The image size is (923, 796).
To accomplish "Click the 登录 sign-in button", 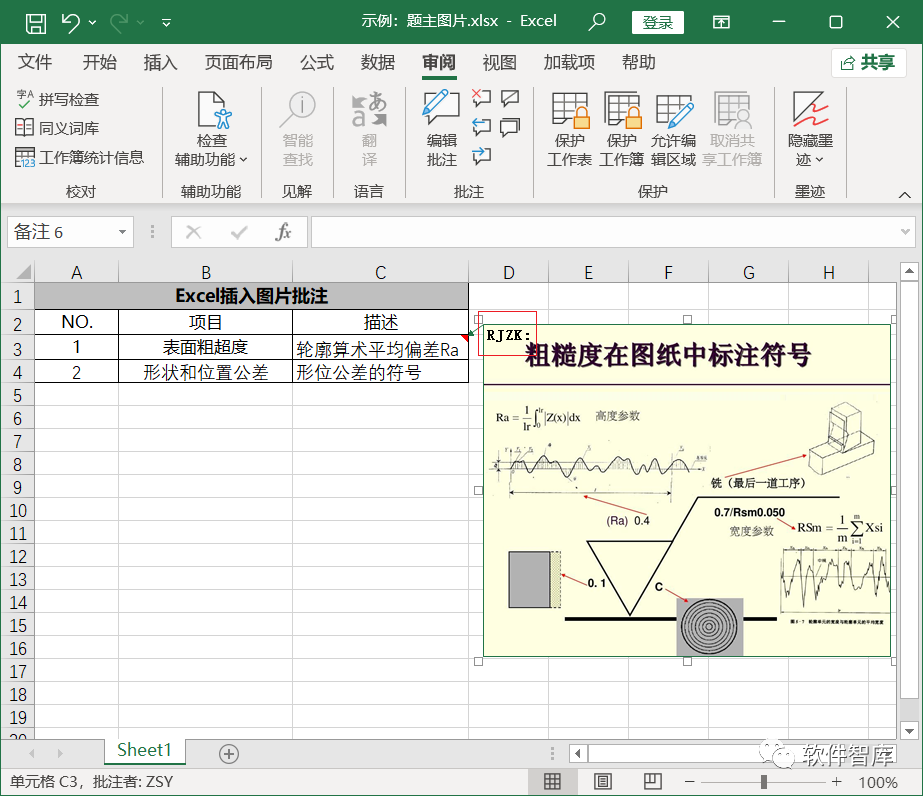I will pyautogui.click(x=657, y=21).
